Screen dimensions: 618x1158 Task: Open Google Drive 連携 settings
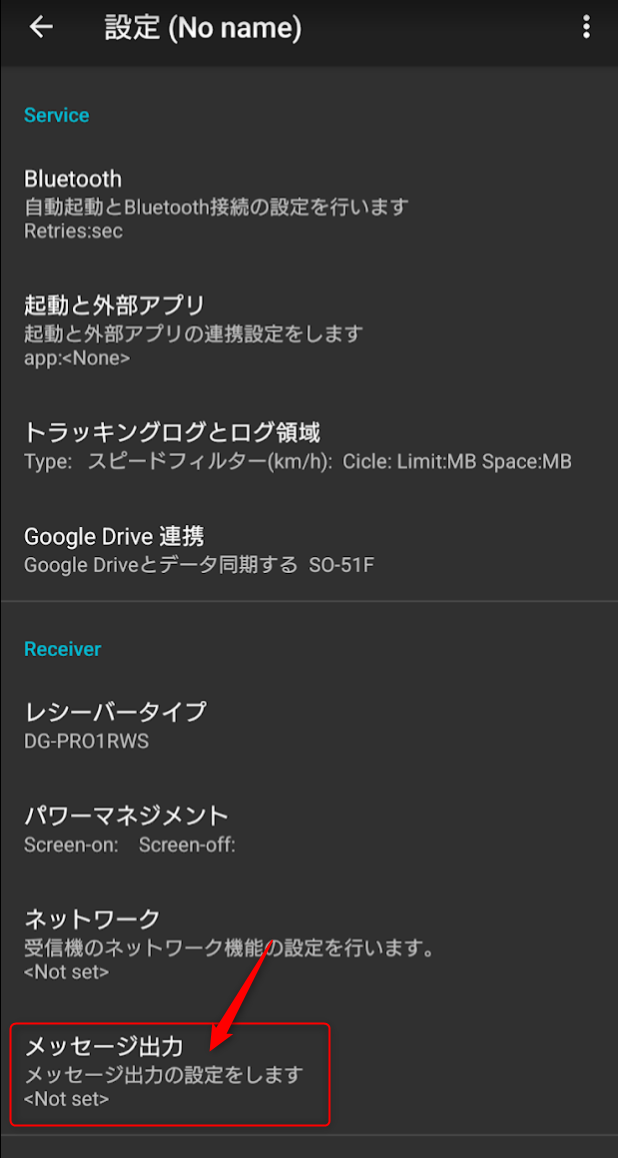(114, 536)
